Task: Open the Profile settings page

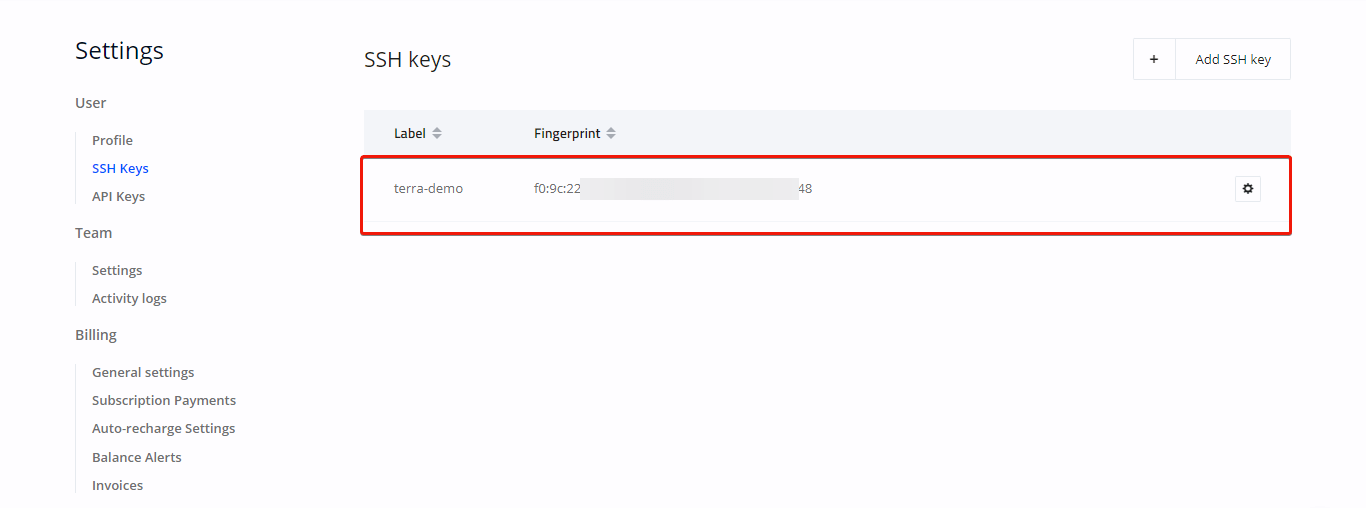Action: [x=112, y=140]
